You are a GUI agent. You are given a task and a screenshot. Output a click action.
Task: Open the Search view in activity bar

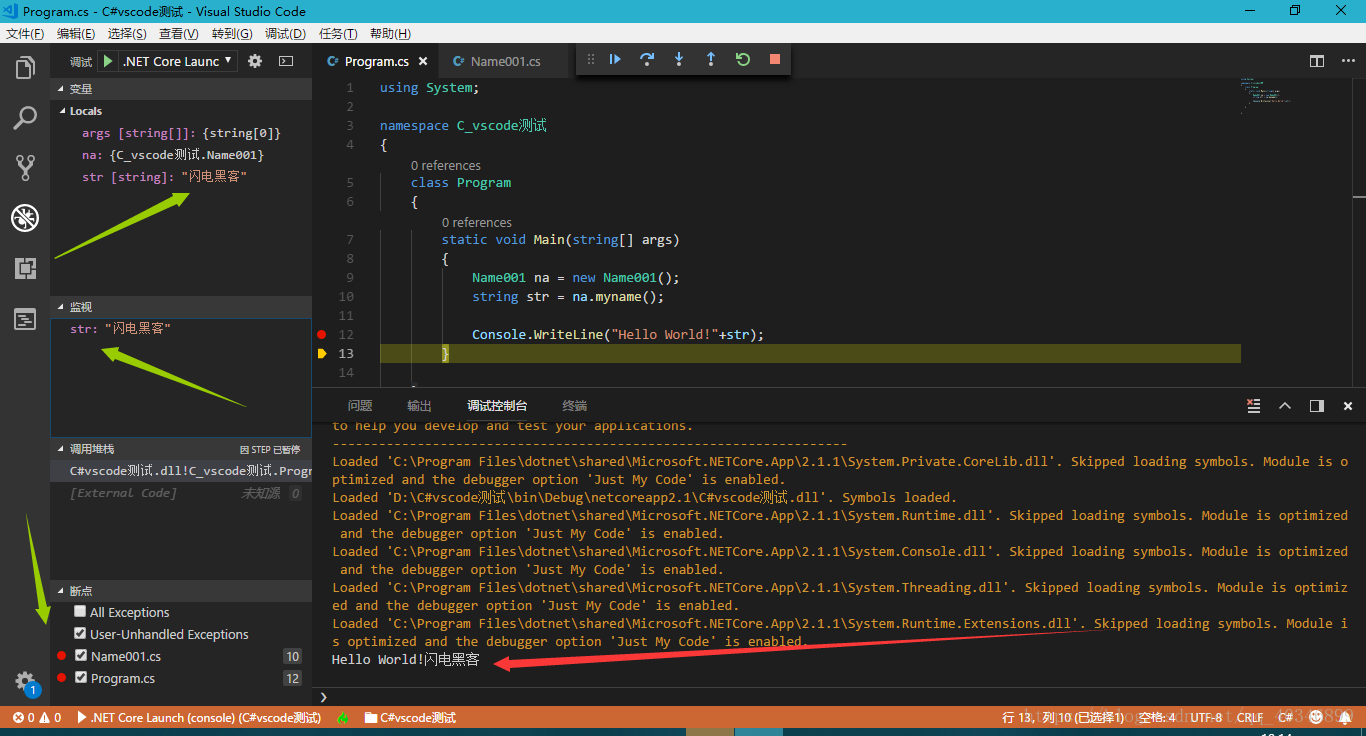25,118
